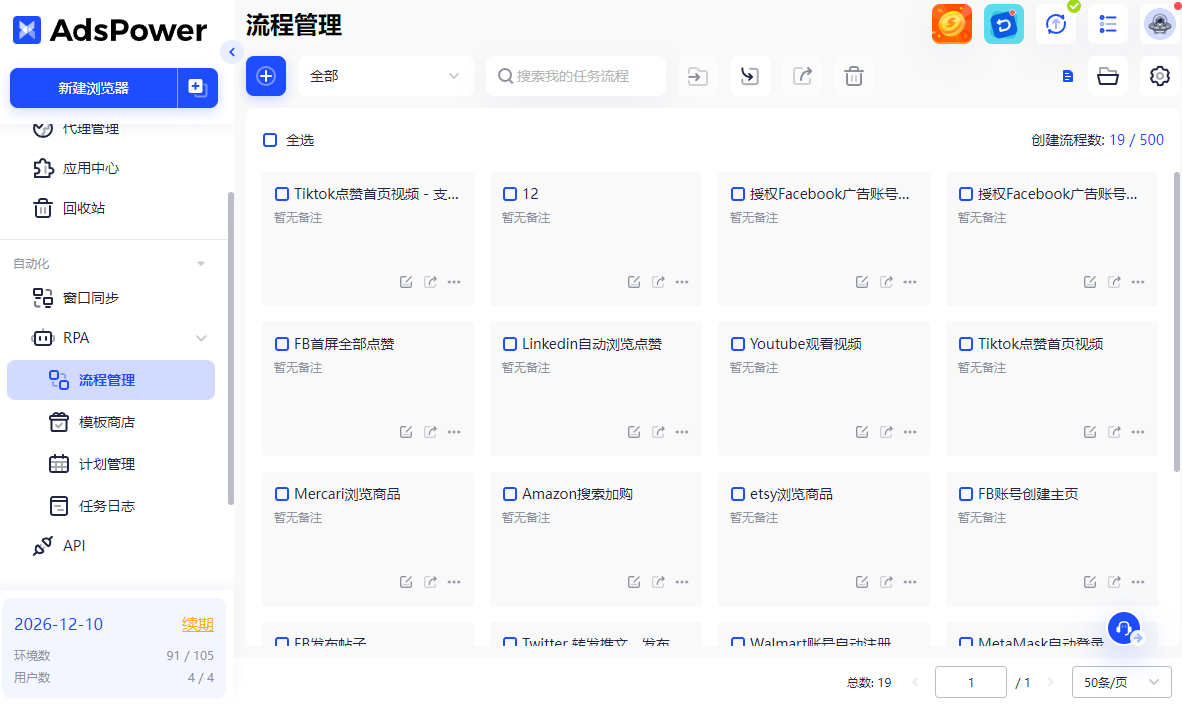Image resolution: width=1182 pixels, height=705 pixels.
Task: Click the blue refresh app icon
Action: click(1003, 24)
